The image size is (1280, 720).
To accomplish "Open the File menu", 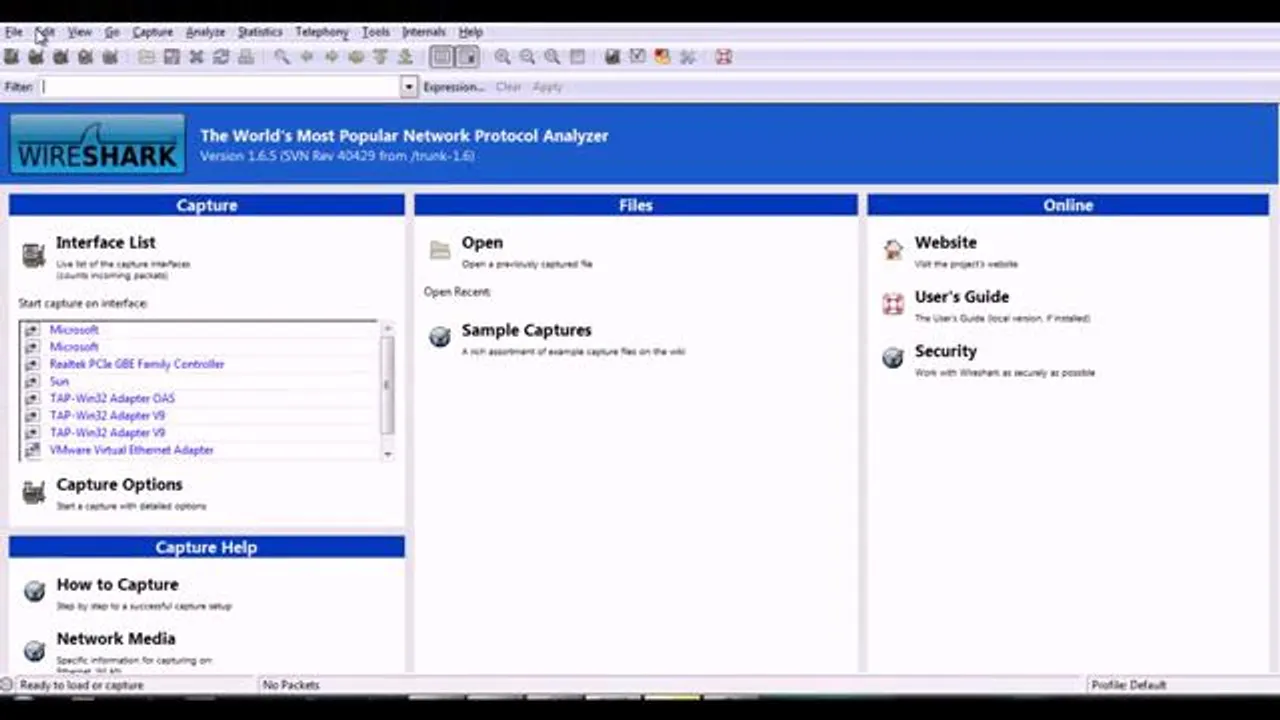I will coord(14,32).
